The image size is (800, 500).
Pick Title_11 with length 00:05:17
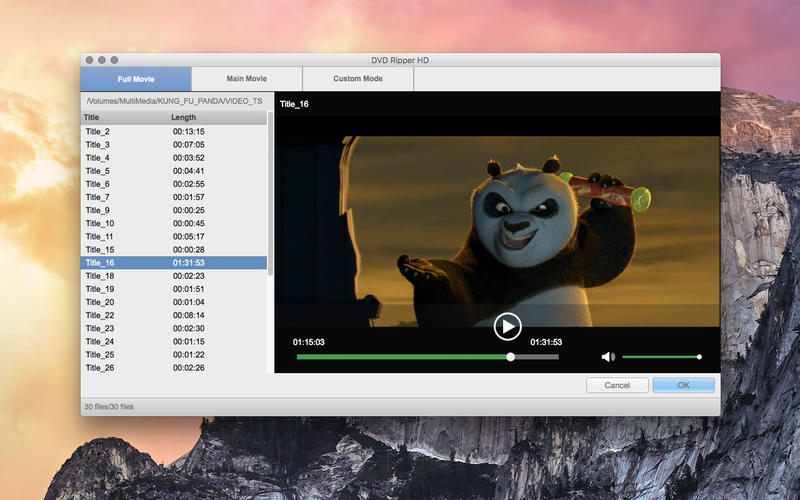click(x=174, y=237)
